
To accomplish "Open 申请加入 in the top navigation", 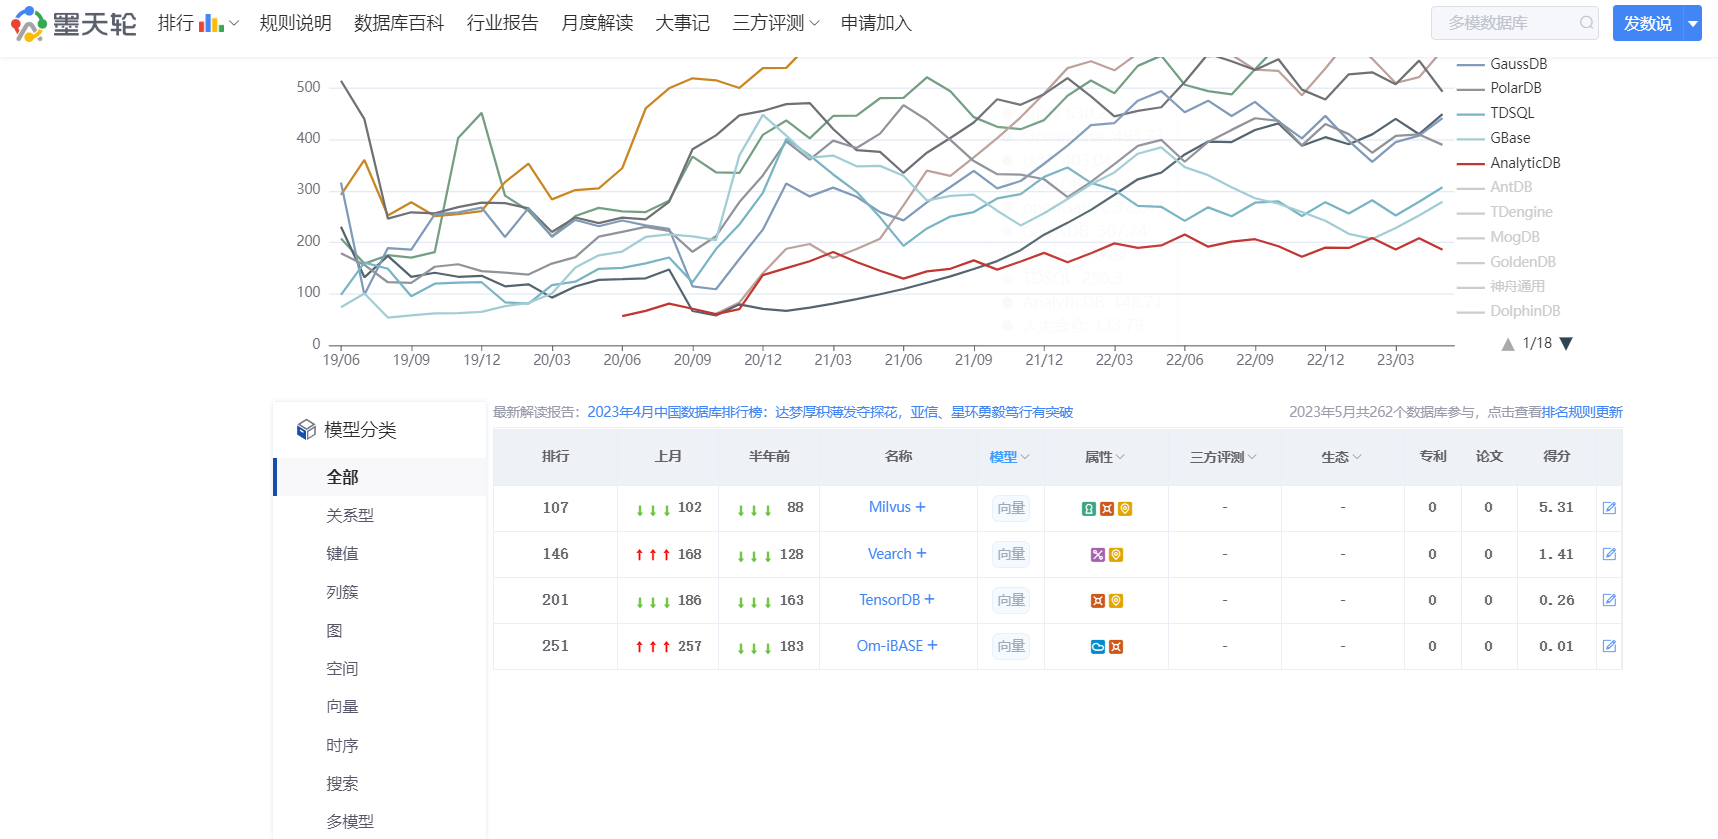I will pyautogui.click(x=876, y=23).
